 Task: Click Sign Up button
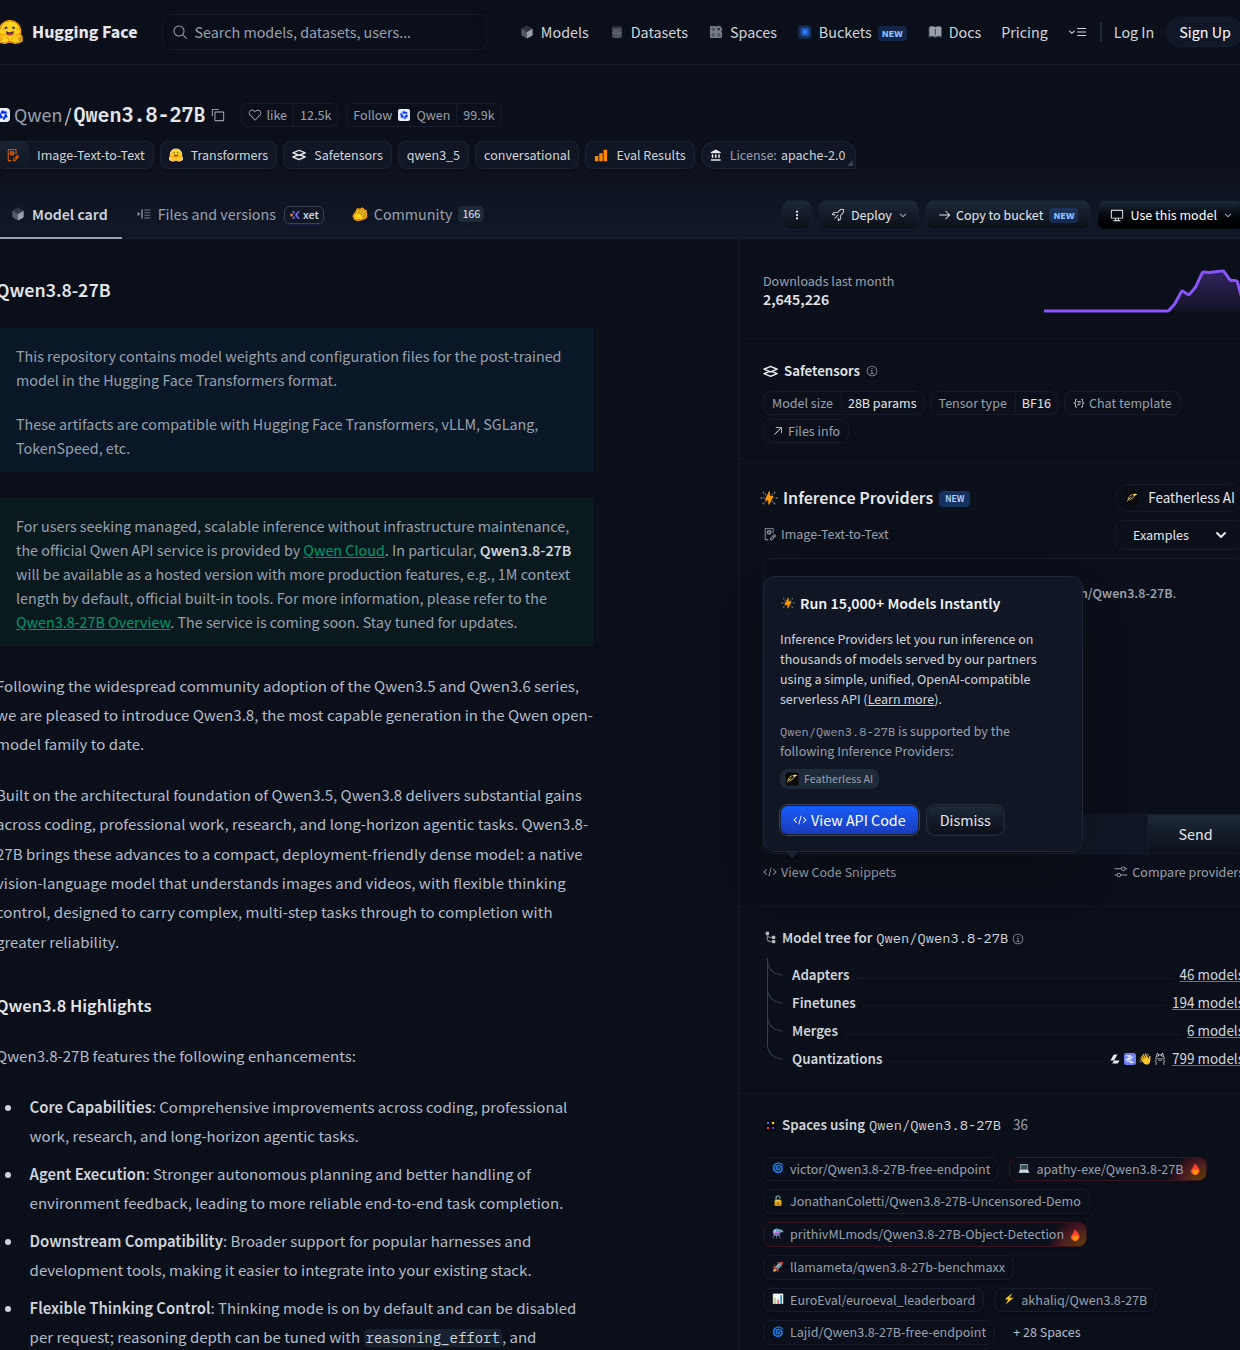pos(1204,32)
